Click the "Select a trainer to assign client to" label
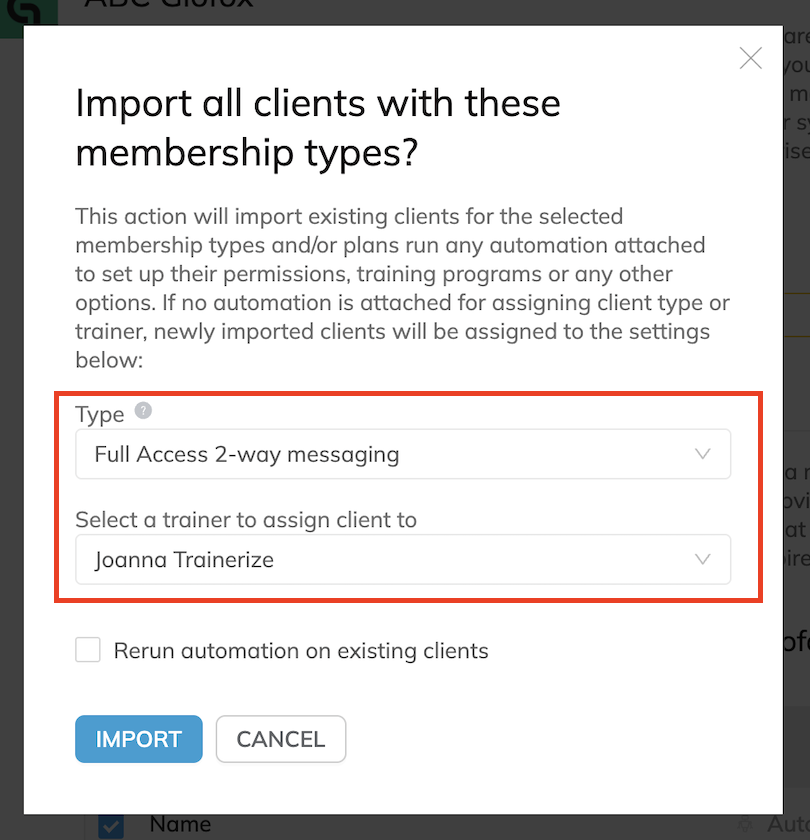The width and height of the screenshot is (810, 840). [246, 520]
